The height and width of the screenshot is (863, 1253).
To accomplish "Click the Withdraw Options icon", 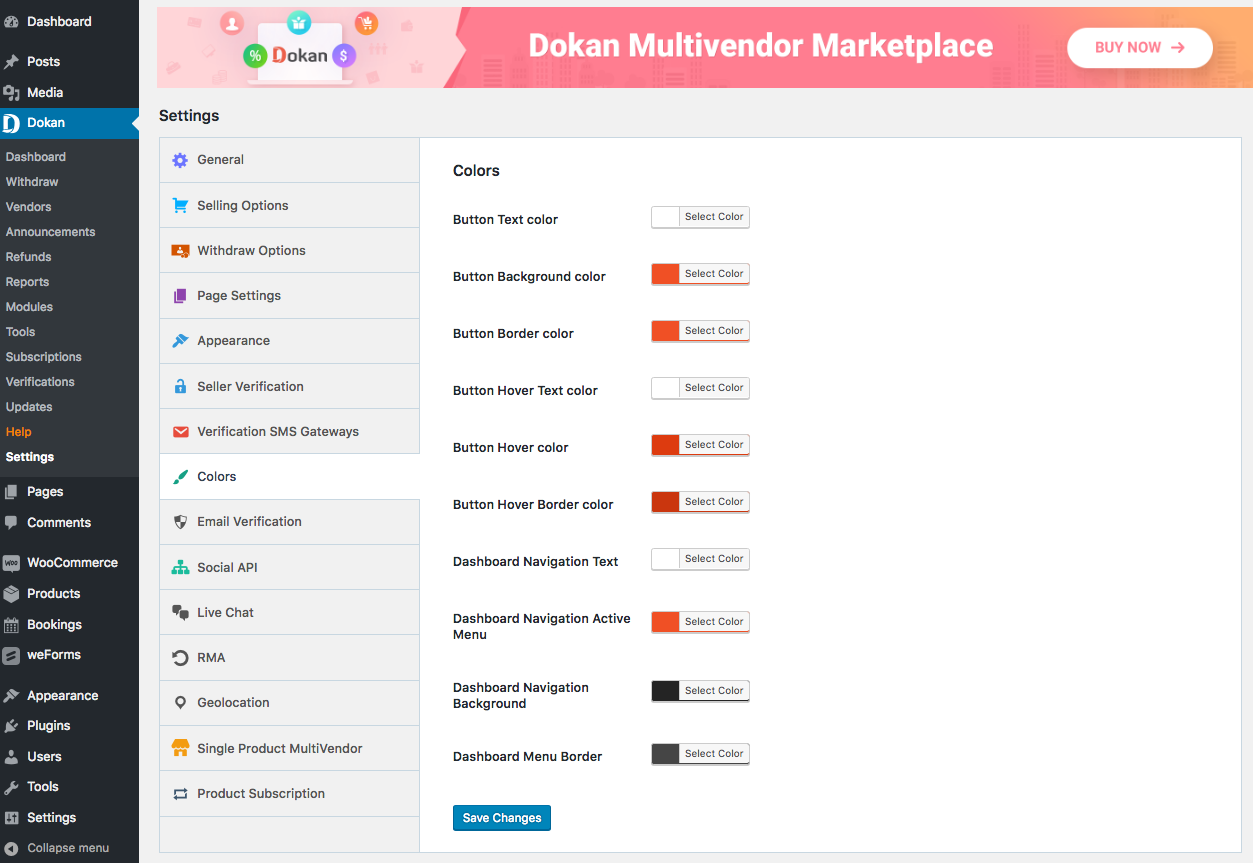I will [180, 251].
